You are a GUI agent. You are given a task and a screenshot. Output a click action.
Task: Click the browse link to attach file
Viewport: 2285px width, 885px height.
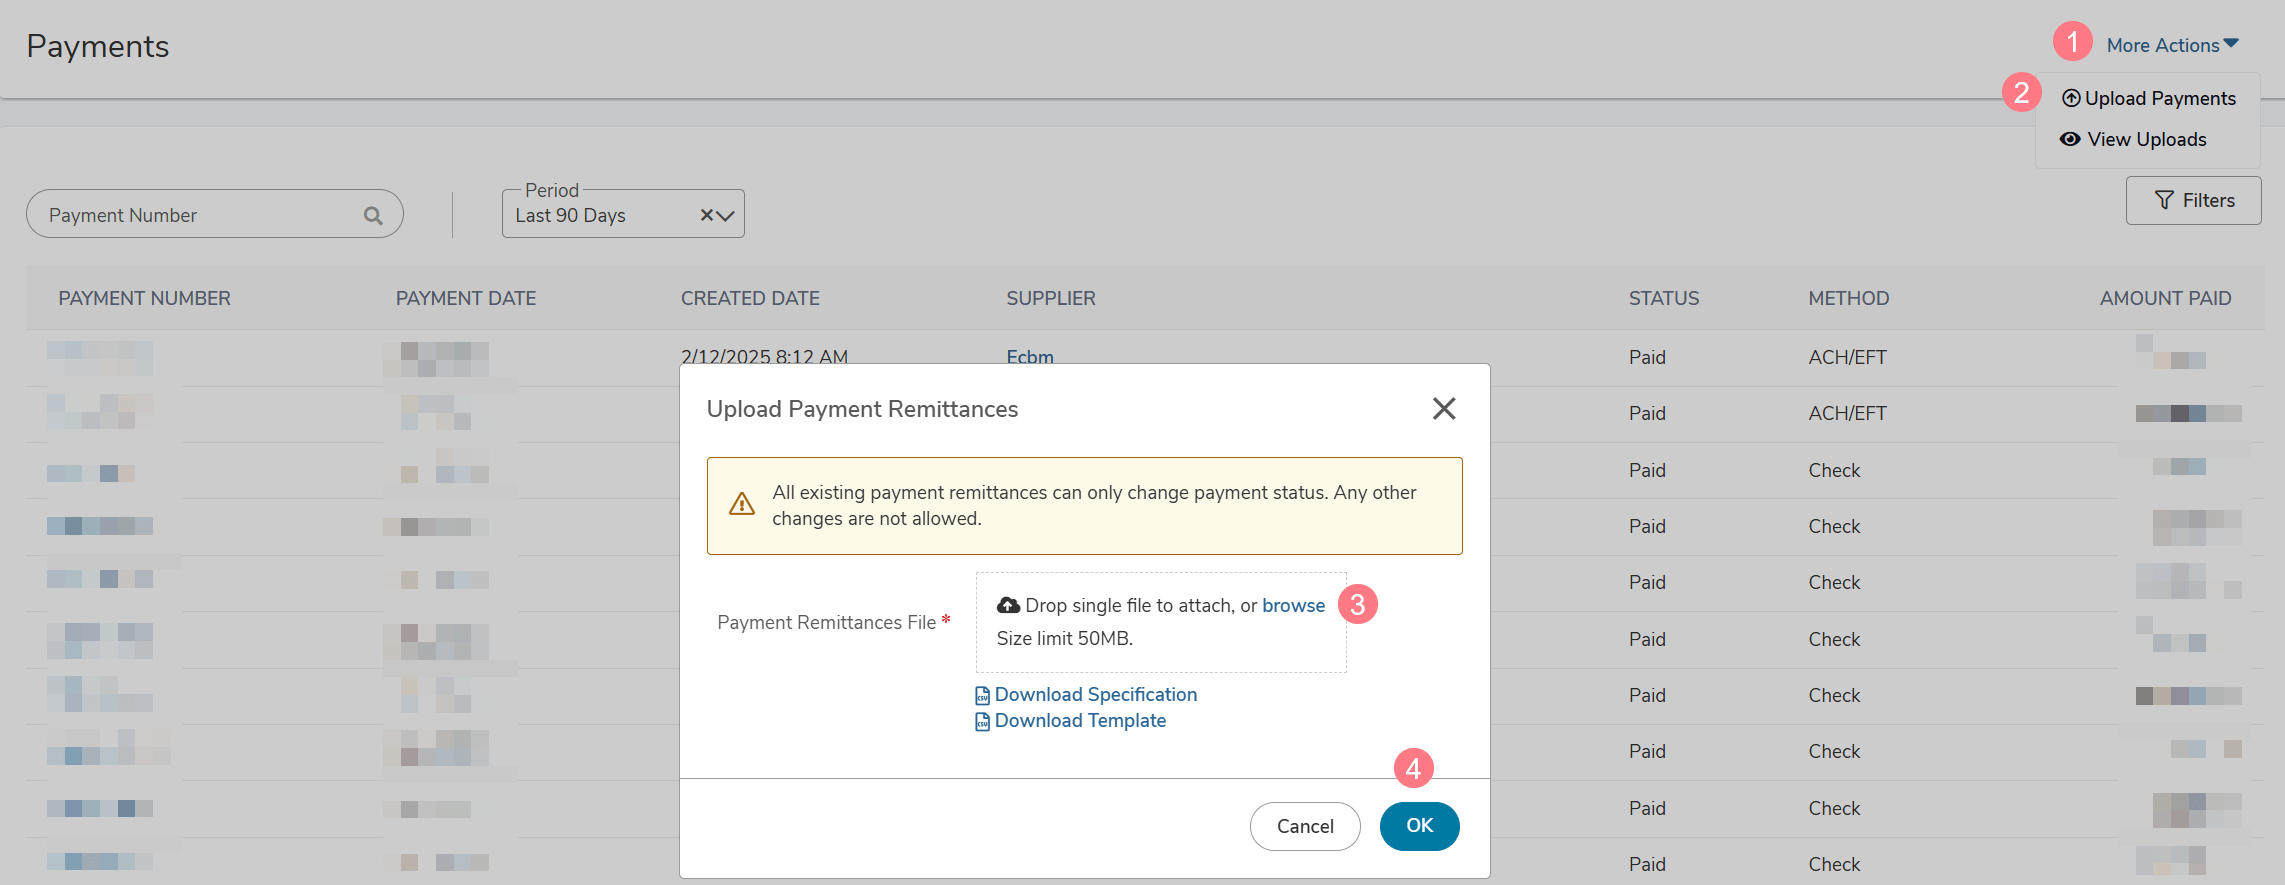point(1293,605)
